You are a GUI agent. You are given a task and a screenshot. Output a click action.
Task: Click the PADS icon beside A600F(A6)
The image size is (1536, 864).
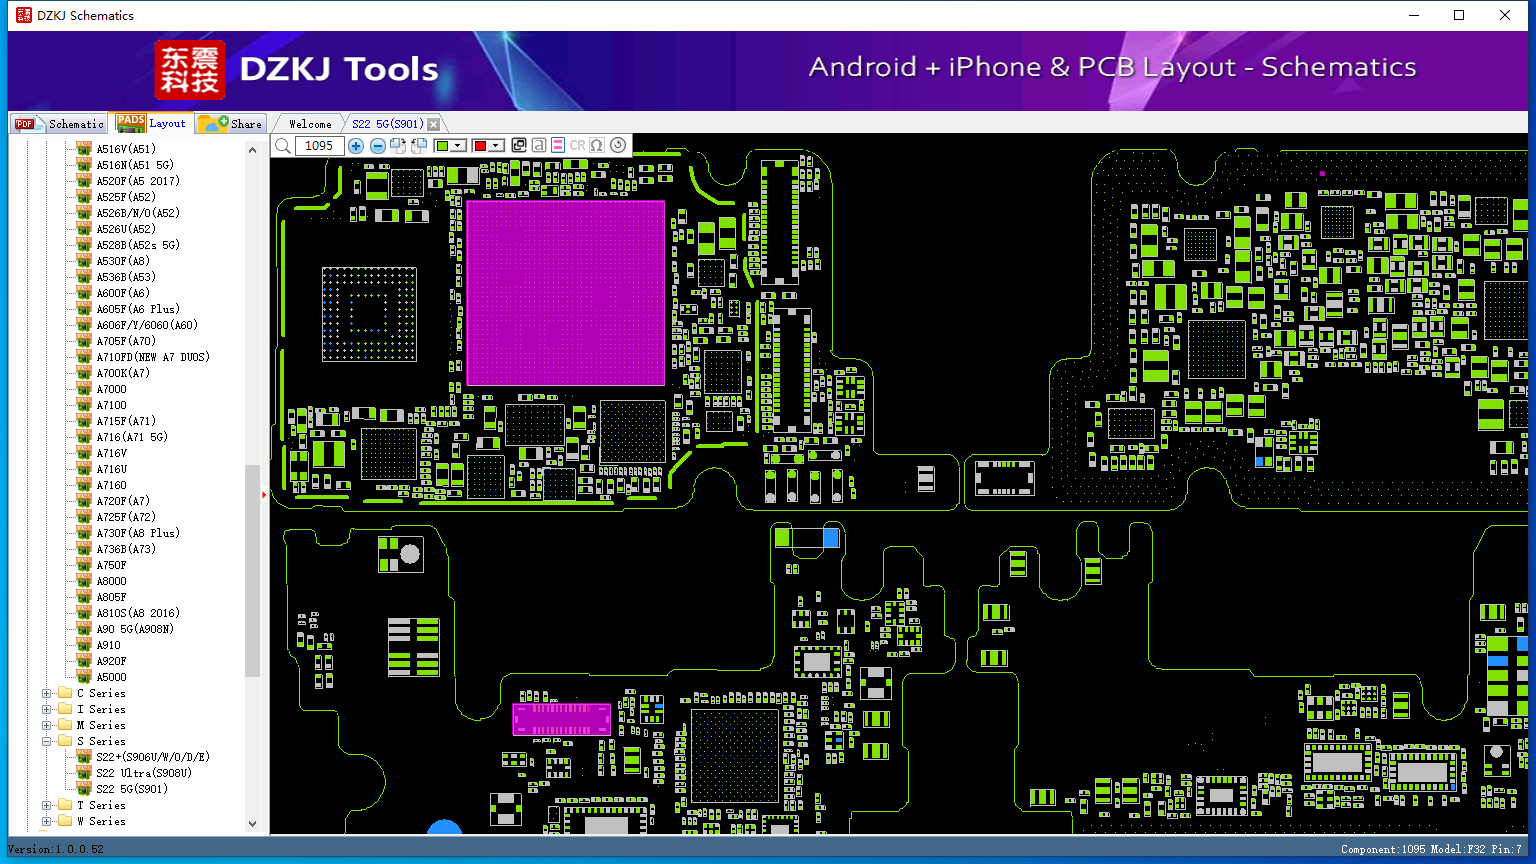pyautogui.click(x=84, y=293)
